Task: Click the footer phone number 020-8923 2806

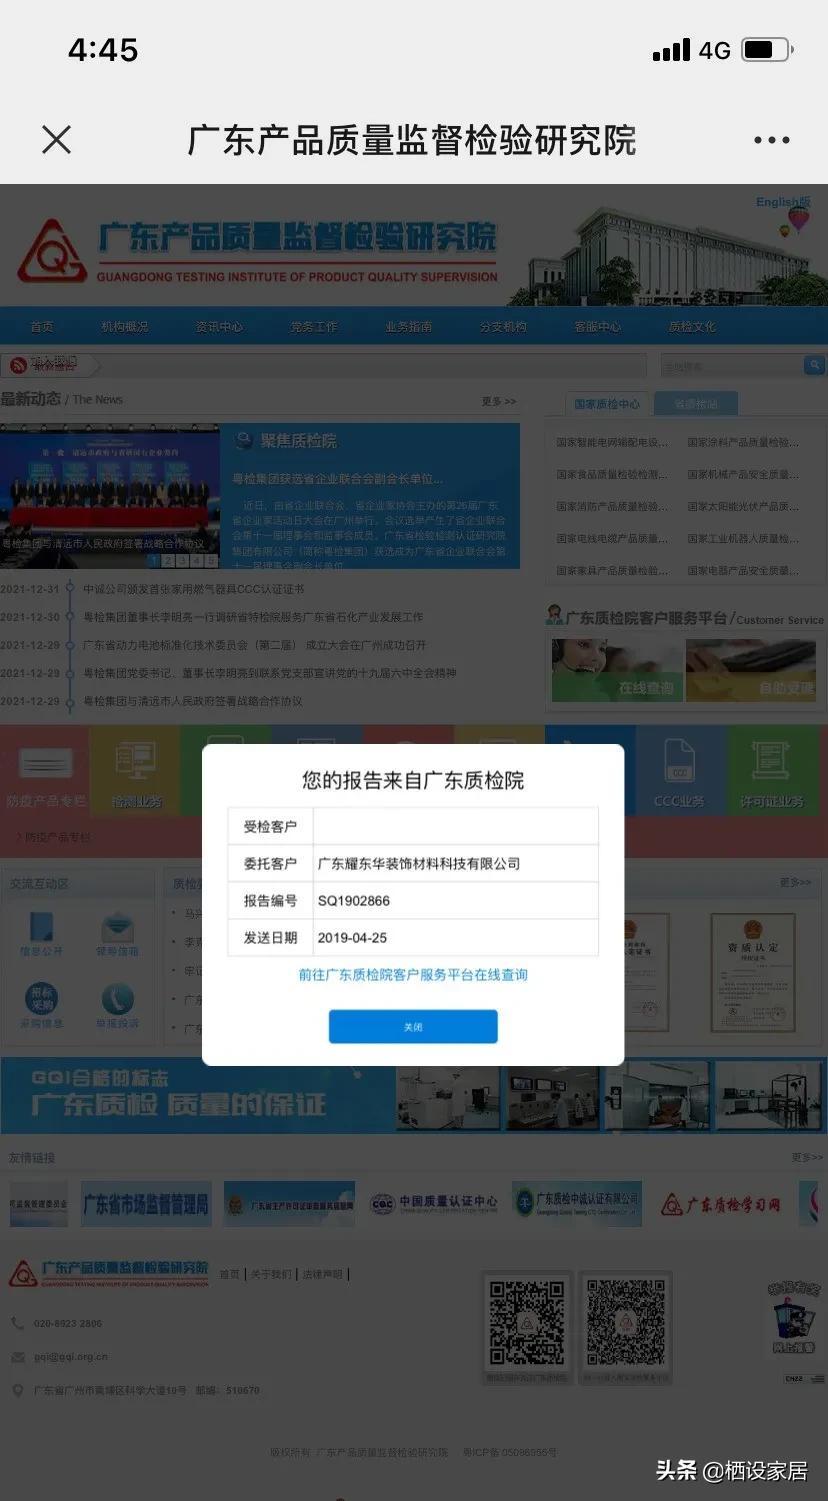Action: tap(68, 1323)
